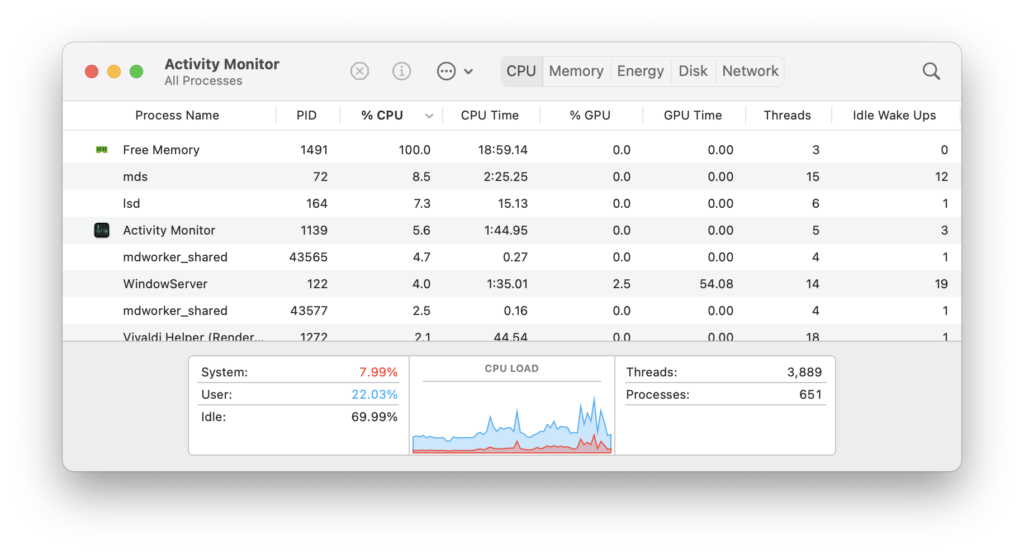The width and height of the screenshot is (1024, 554).
Task: Sort by Process Name column header
Action: point(177,115)
